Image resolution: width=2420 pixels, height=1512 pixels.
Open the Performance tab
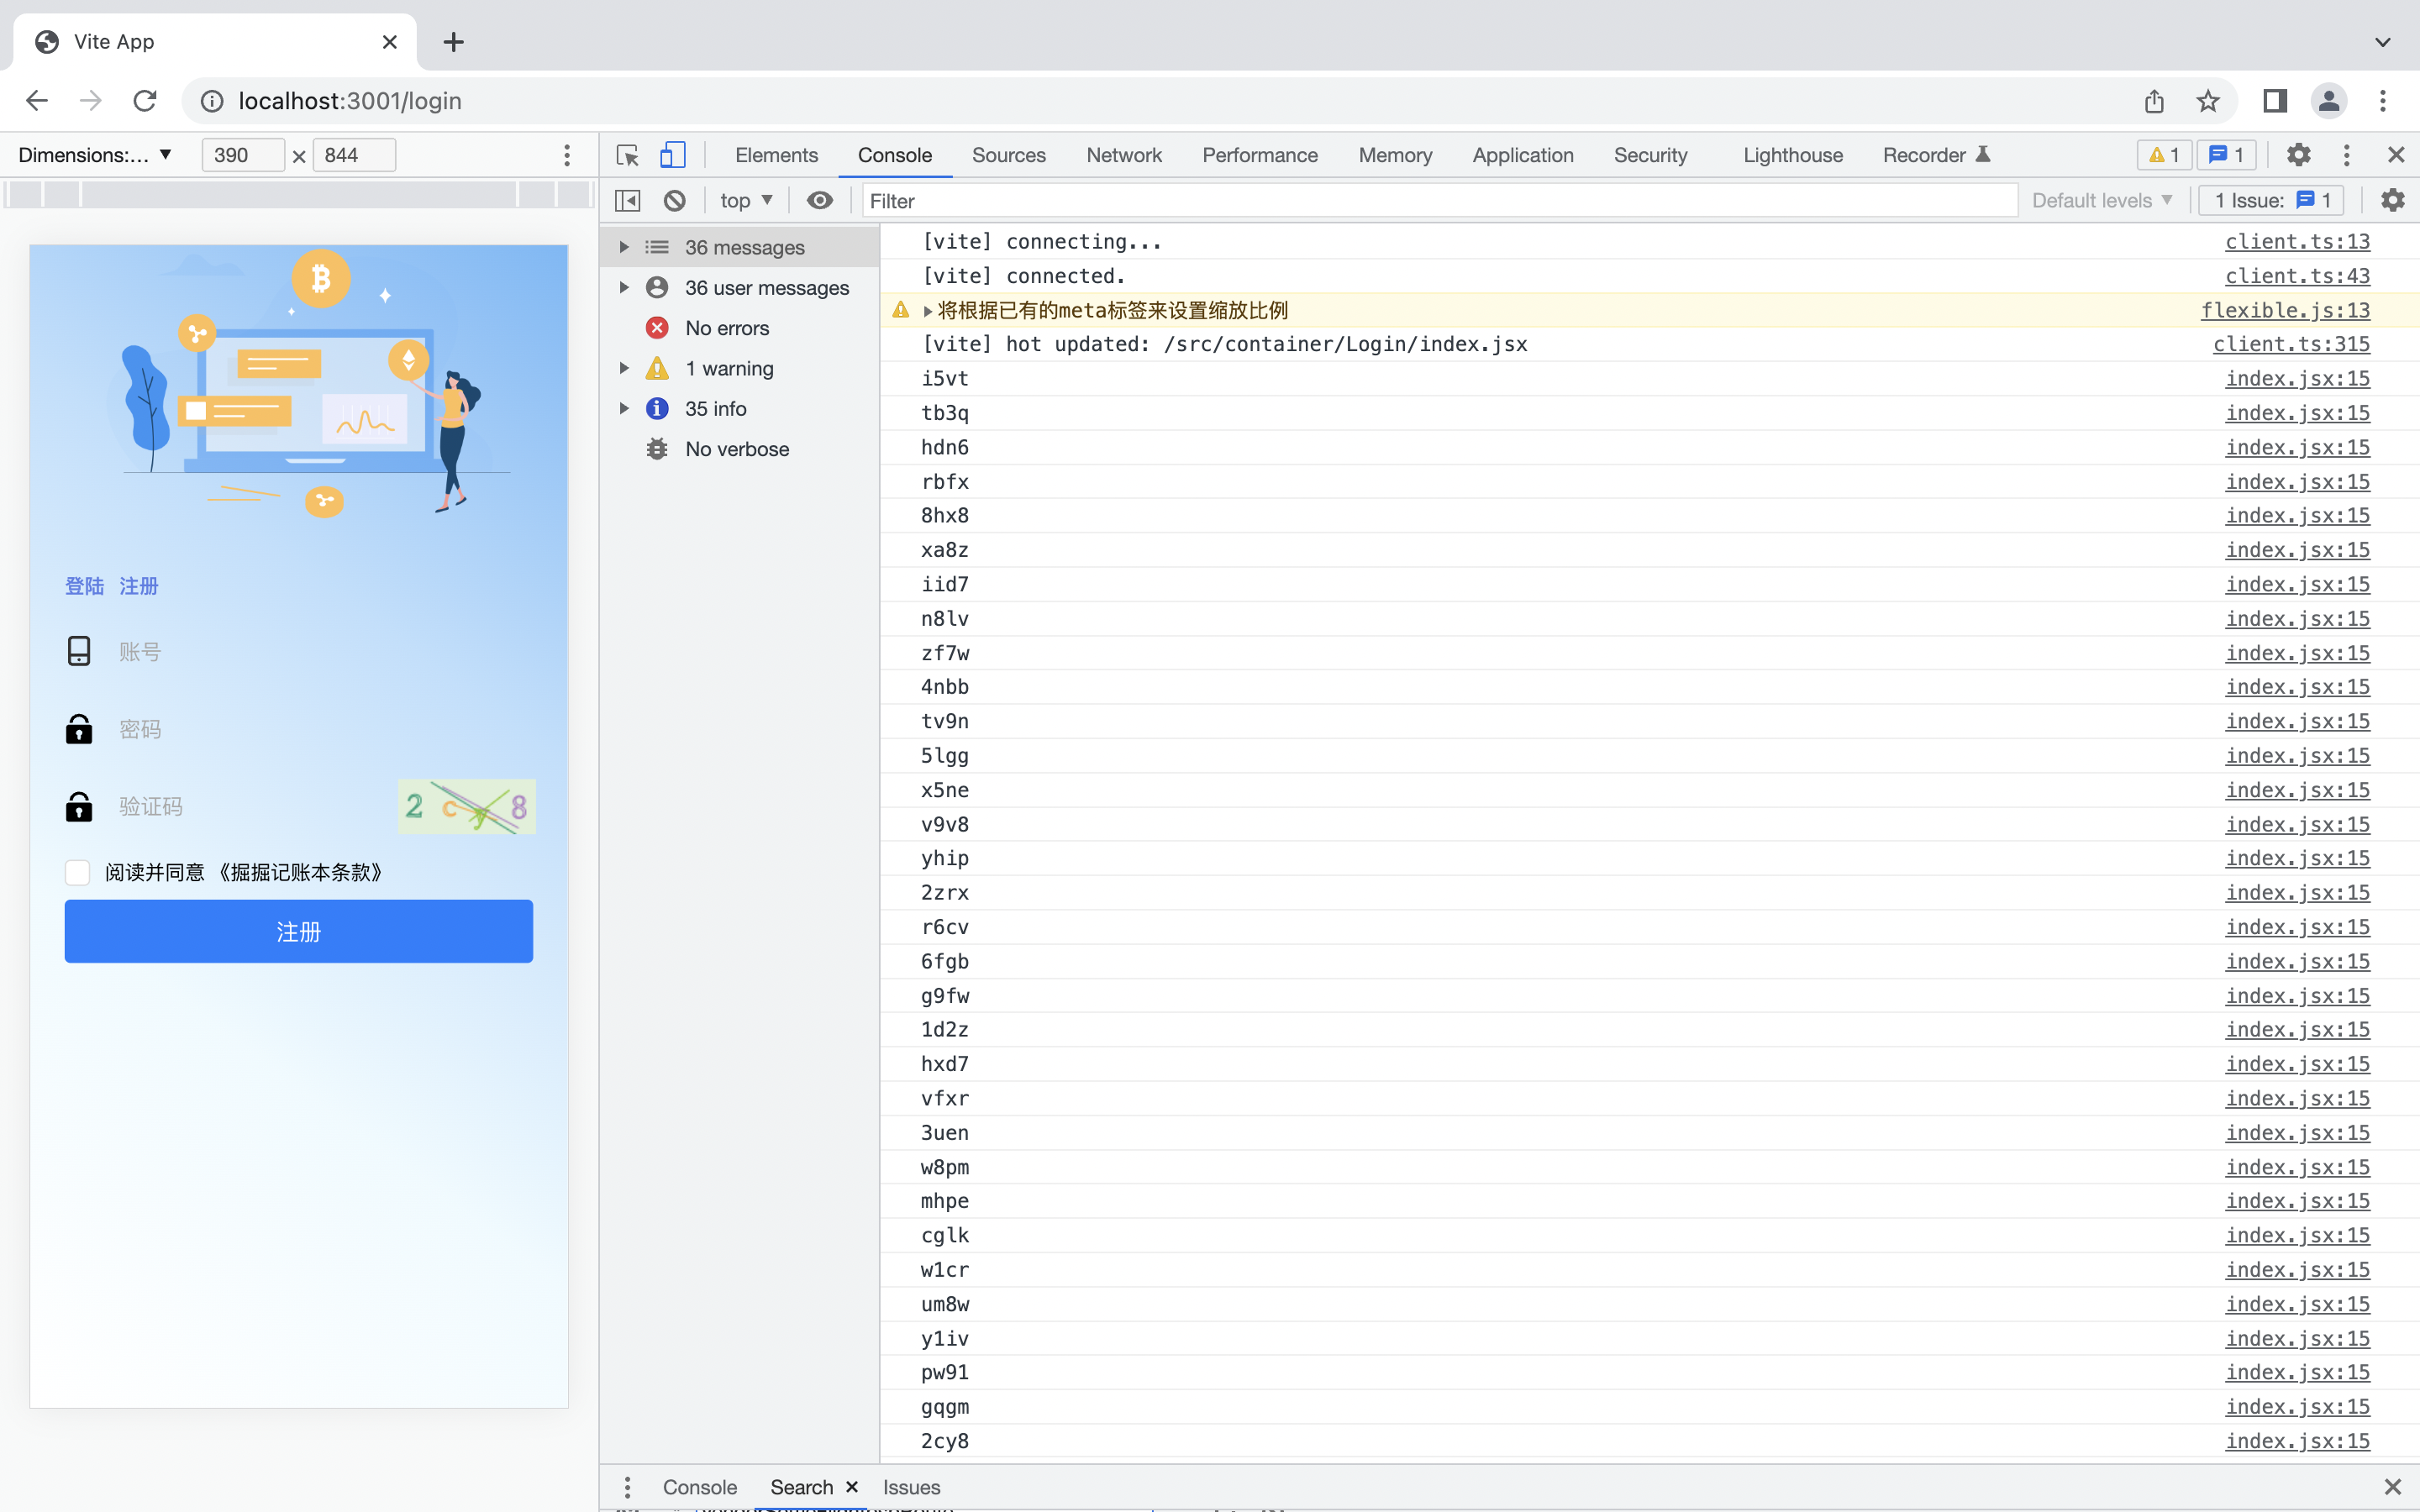1260,155
